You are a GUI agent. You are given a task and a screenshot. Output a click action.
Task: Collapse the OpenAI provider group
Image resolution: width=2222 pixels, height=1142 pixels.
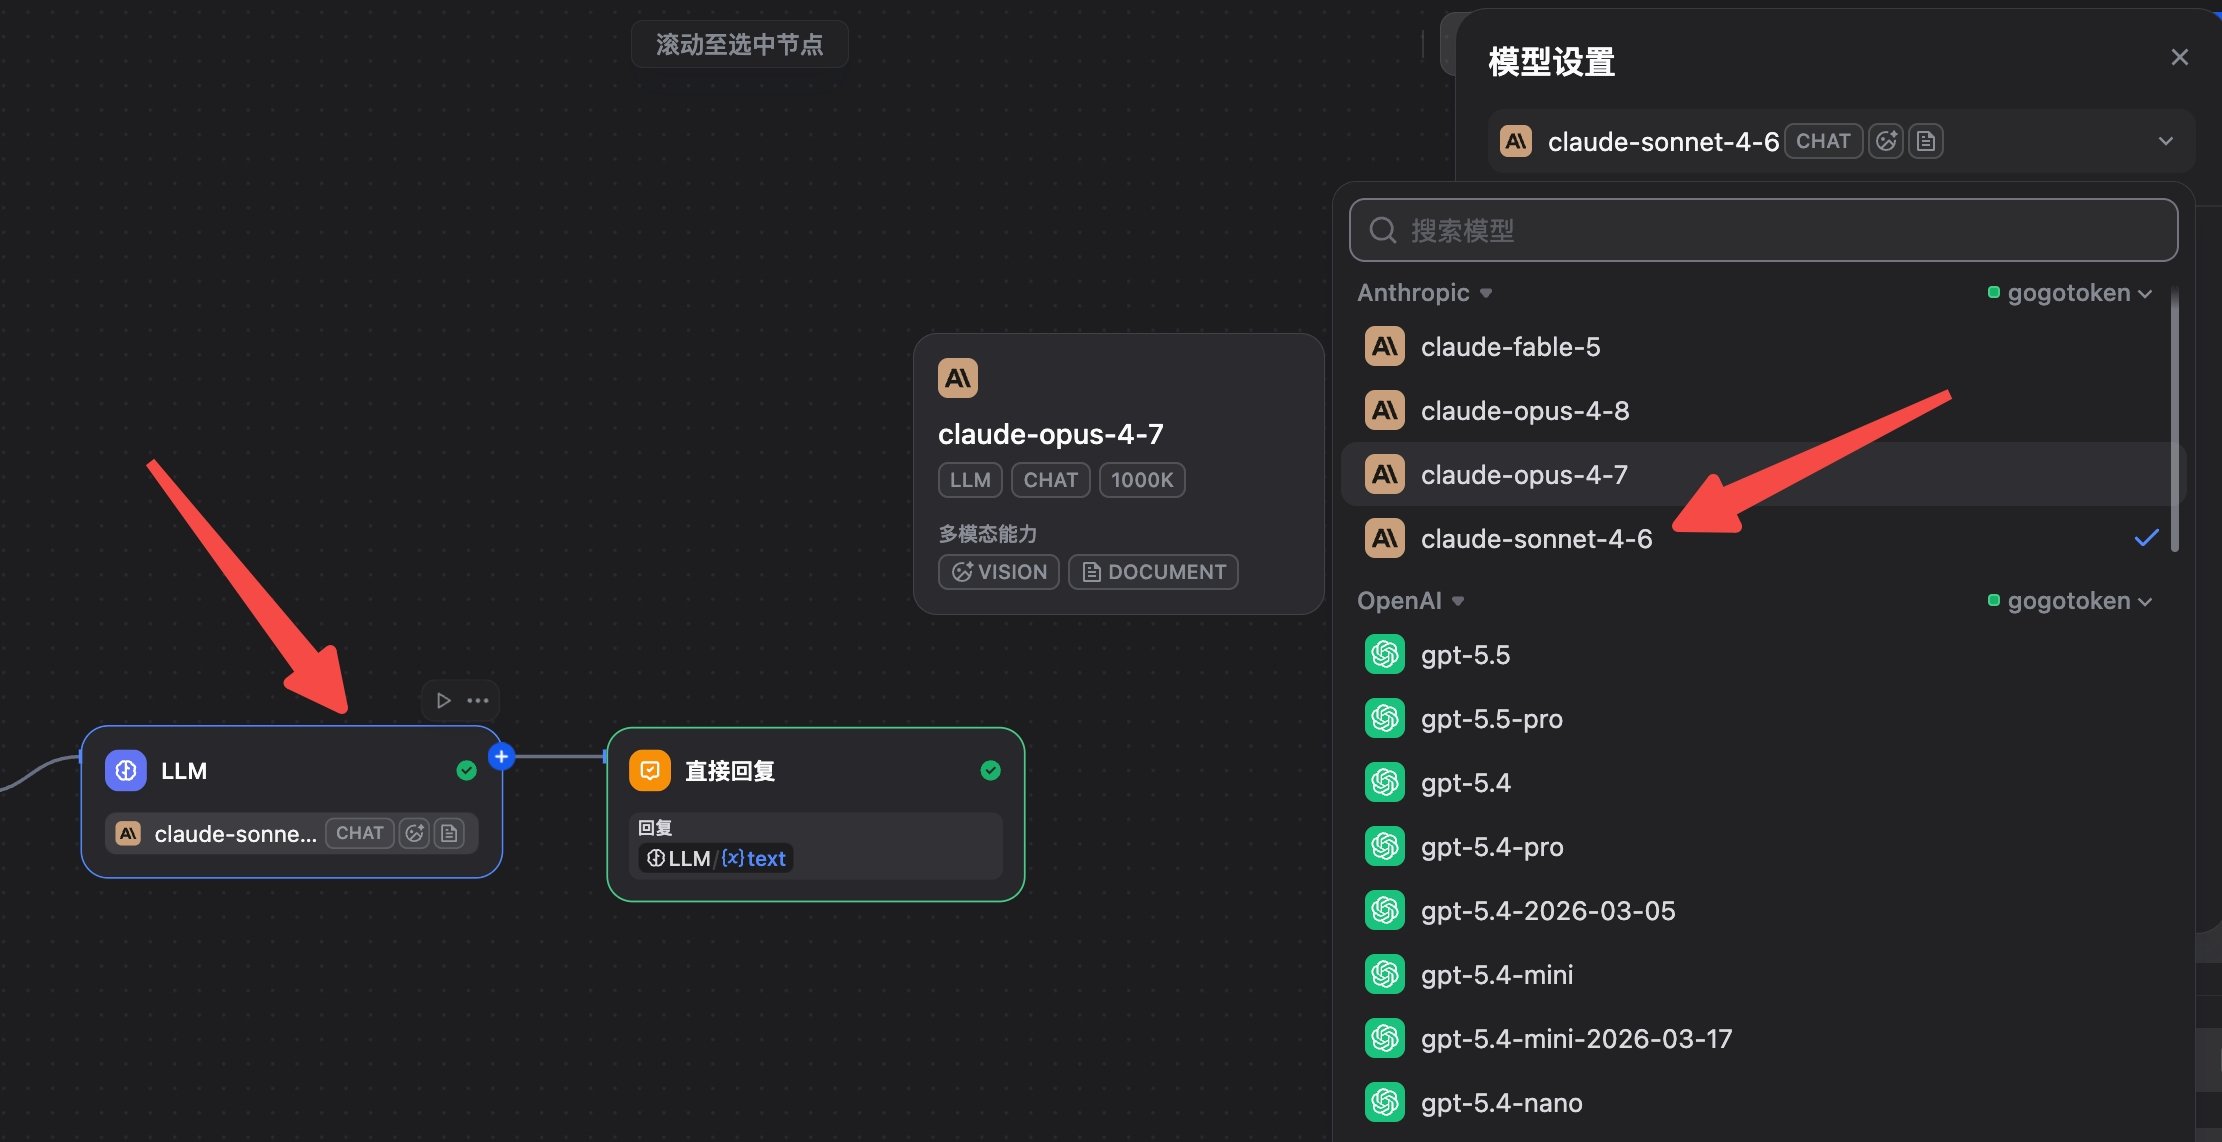click(x=1411, y=601)
